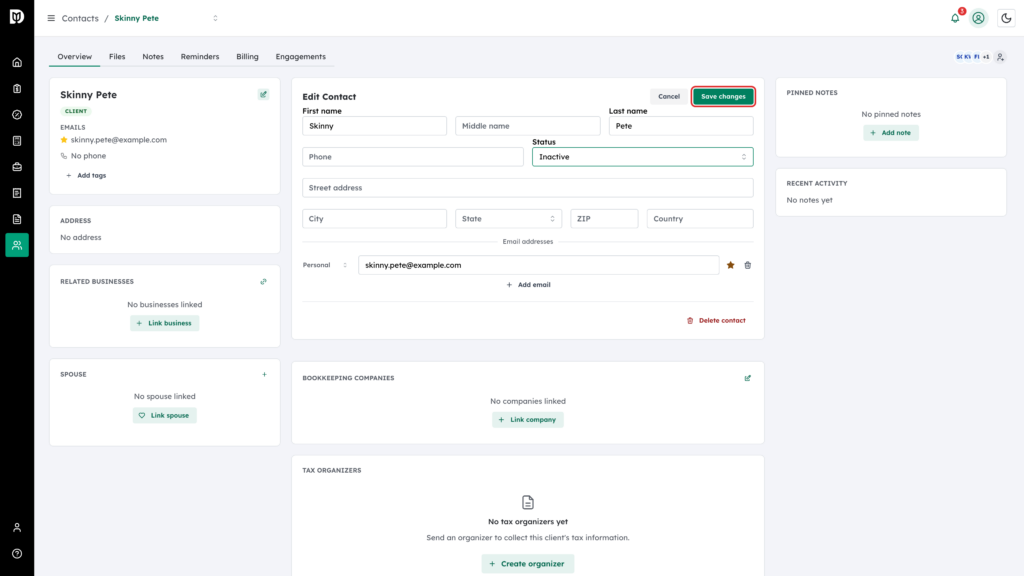
Task: Click Link company button
Action: [528, 420]
